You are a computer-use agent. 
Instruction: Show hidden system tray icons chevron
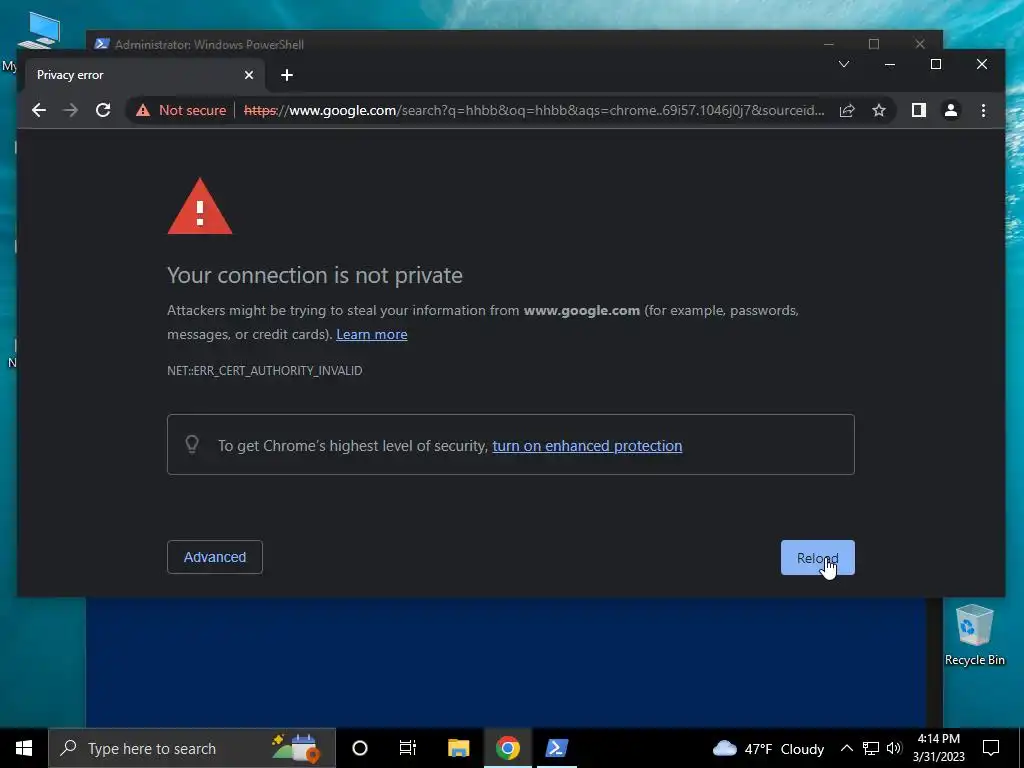(846, 748)
